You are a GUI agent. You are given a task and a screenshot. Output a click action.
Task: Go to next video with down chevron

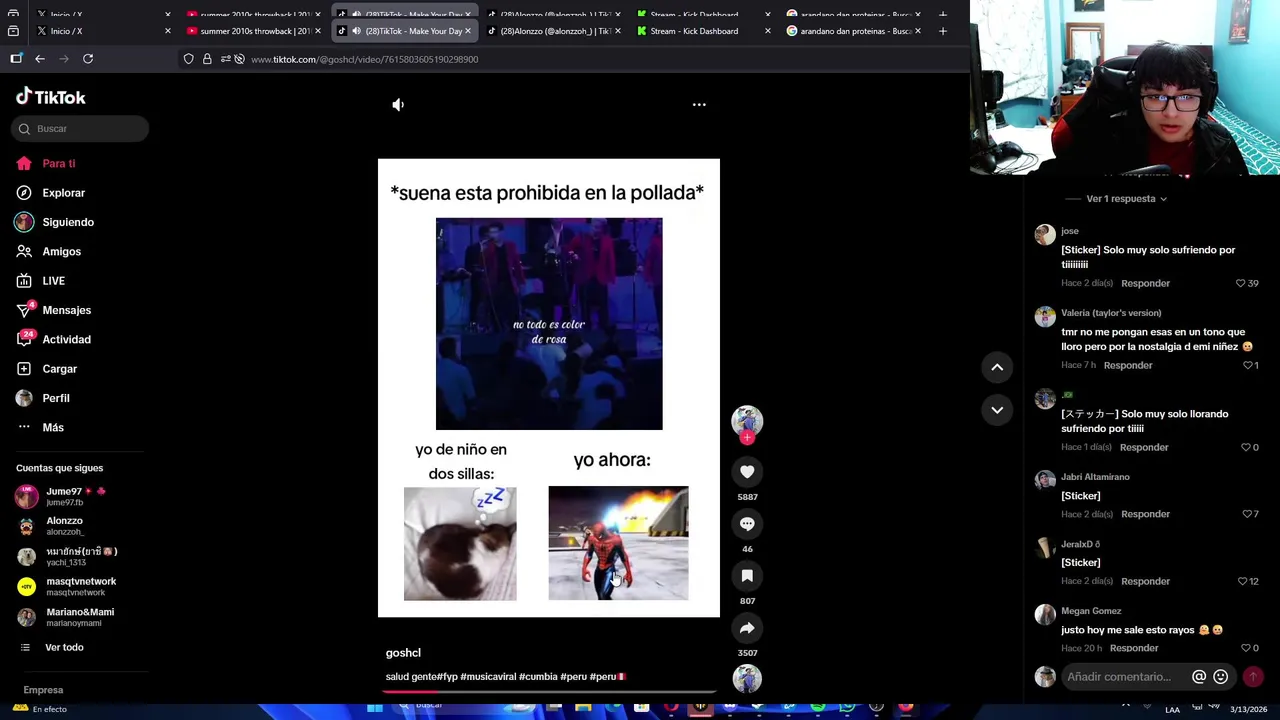tap(997, 410)
